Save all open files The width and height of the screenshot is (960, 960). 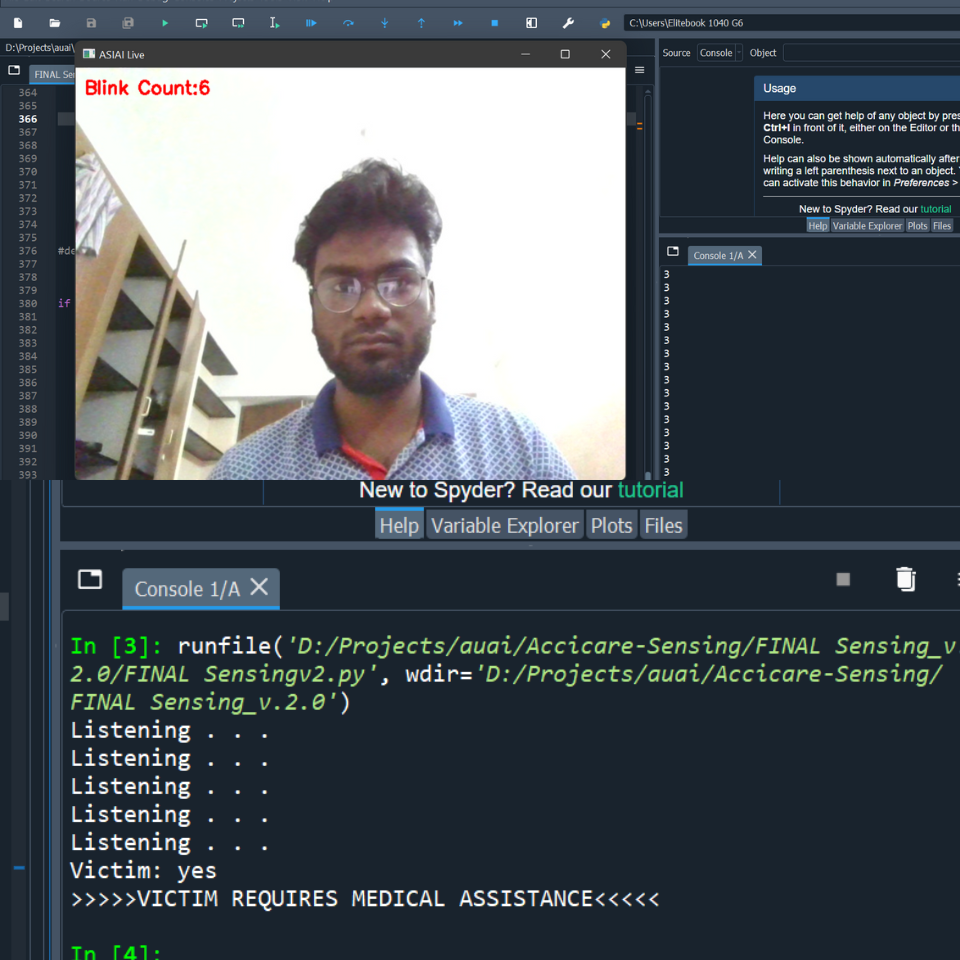coord(128,23)
